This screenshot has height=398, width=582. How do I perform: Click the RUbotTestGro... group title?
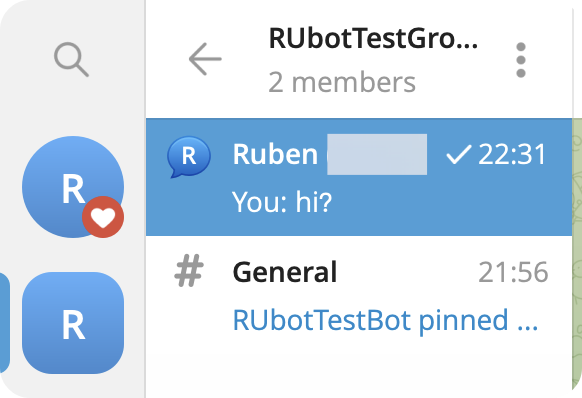pos(373,38)
